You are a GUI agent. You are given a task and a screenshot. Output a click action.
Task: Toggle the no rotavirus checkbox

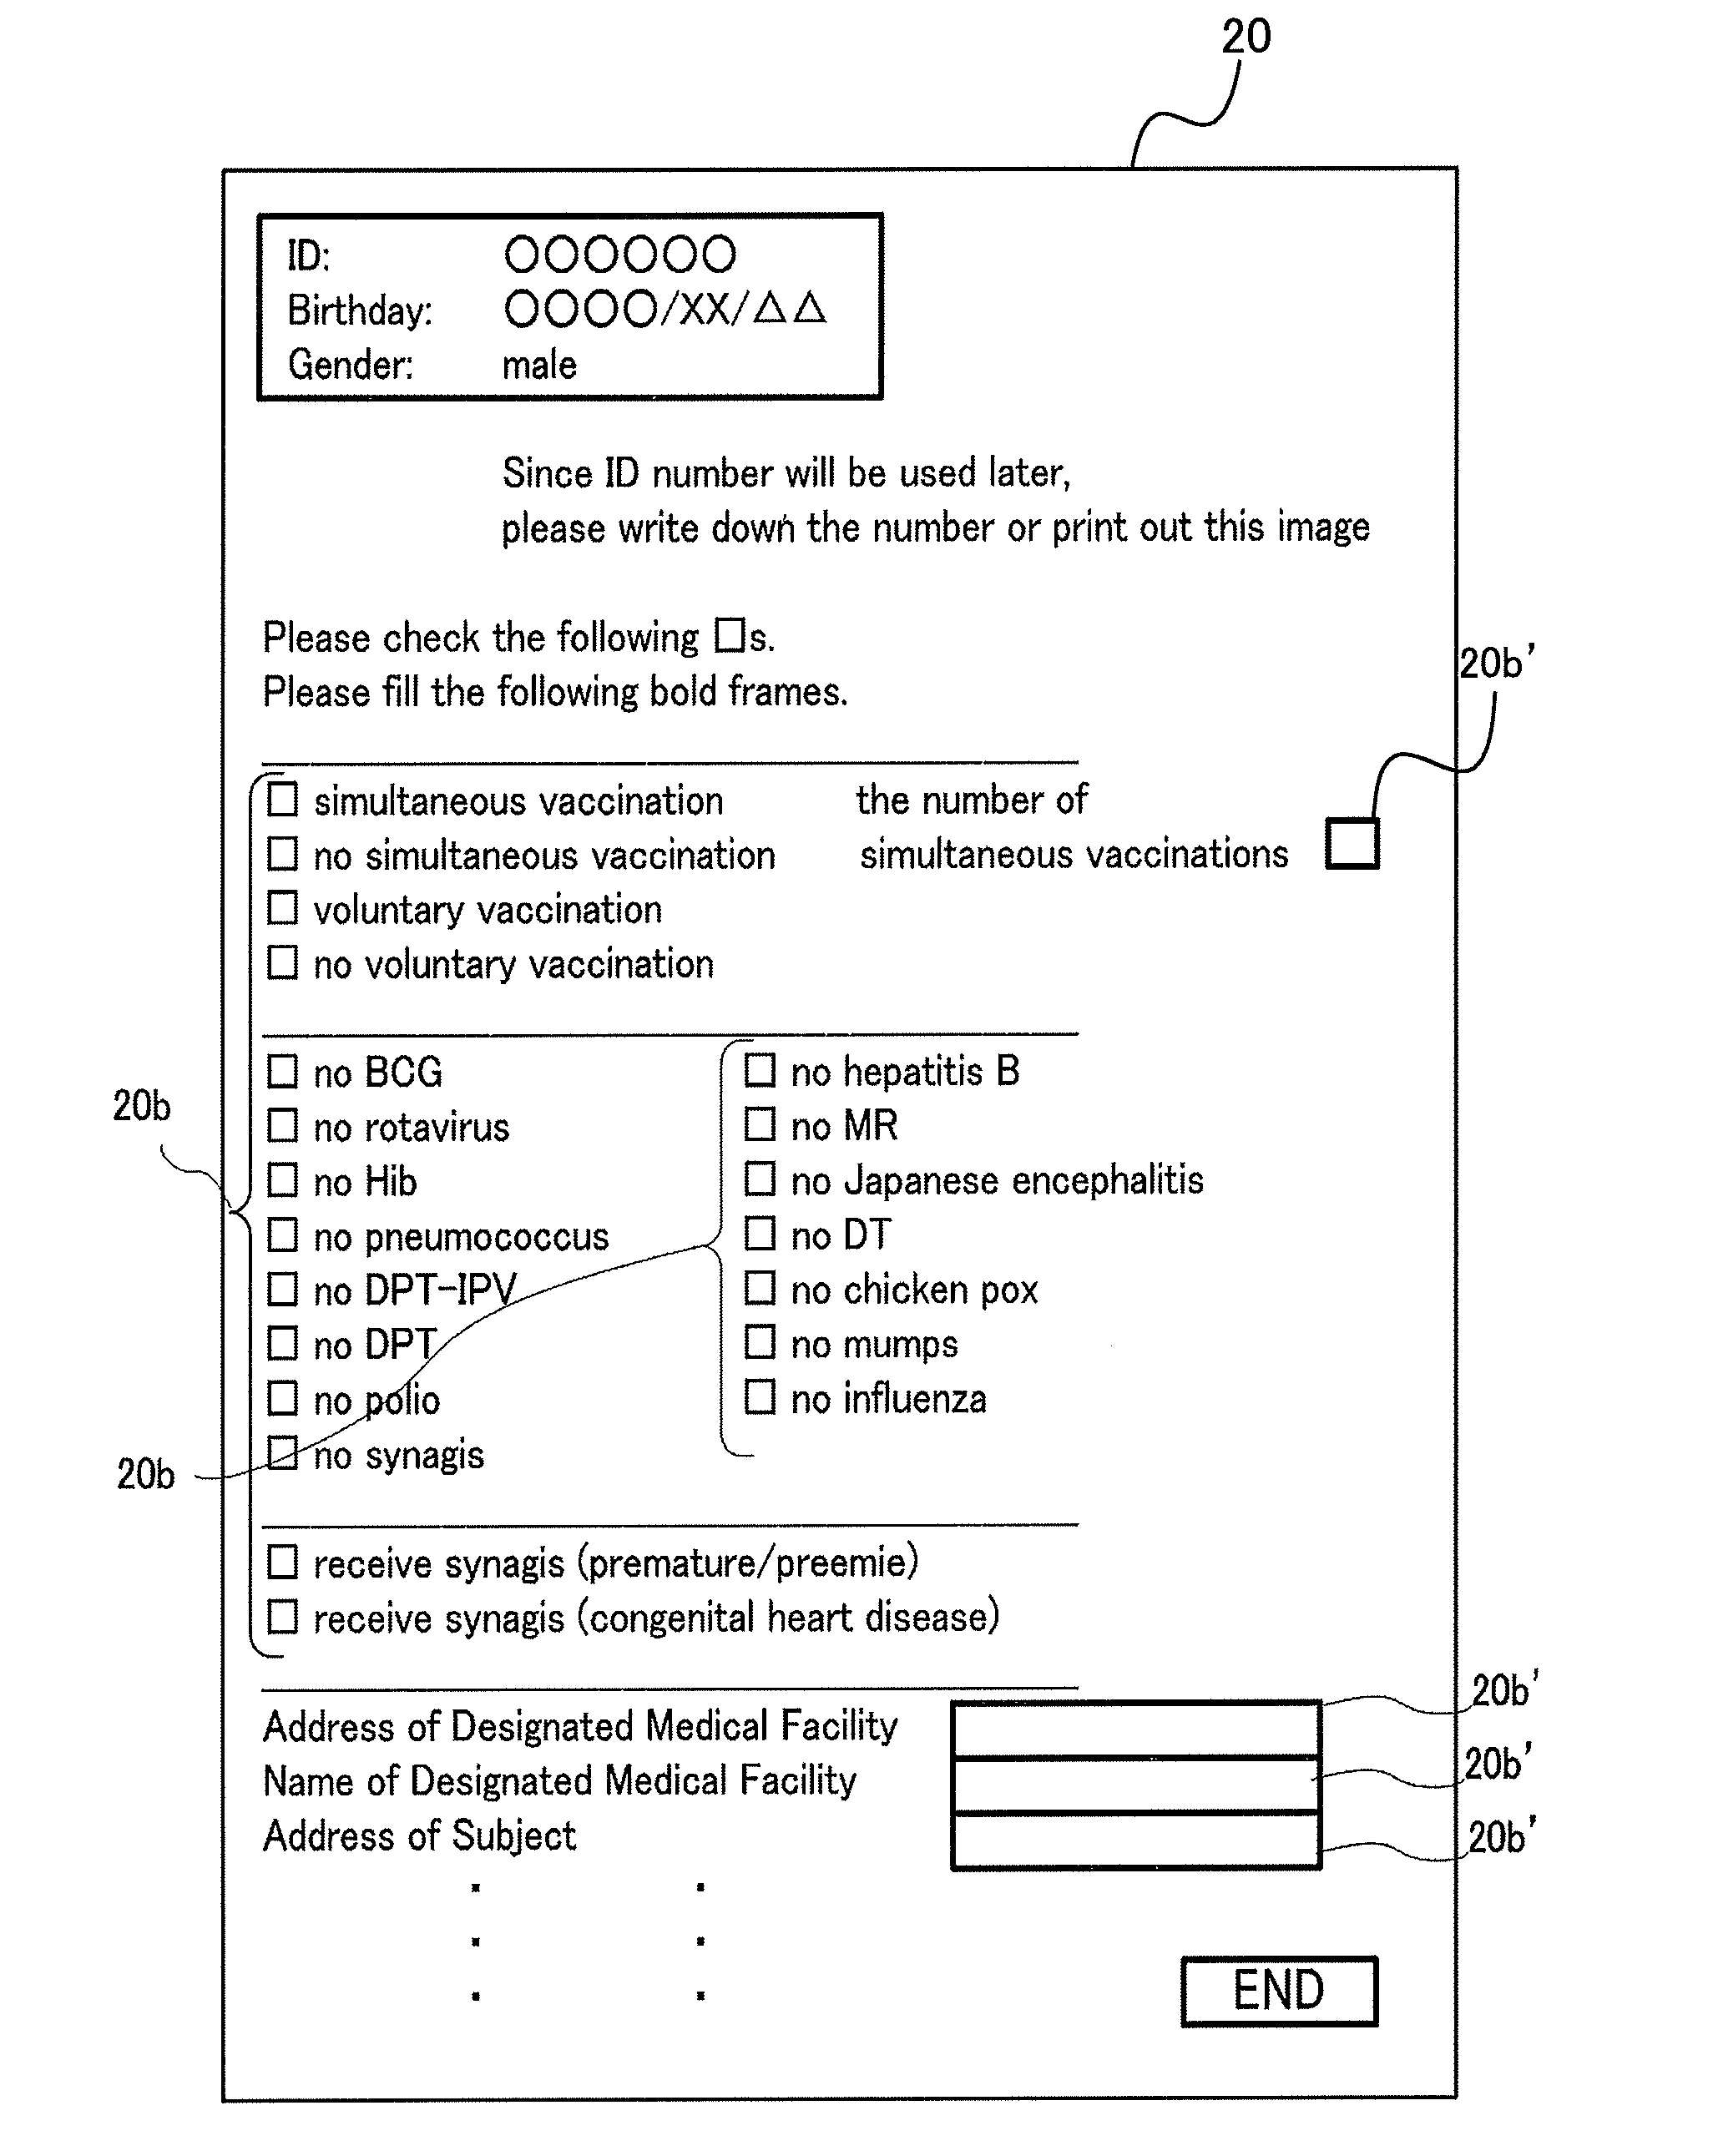click(x=270, y=1120)
